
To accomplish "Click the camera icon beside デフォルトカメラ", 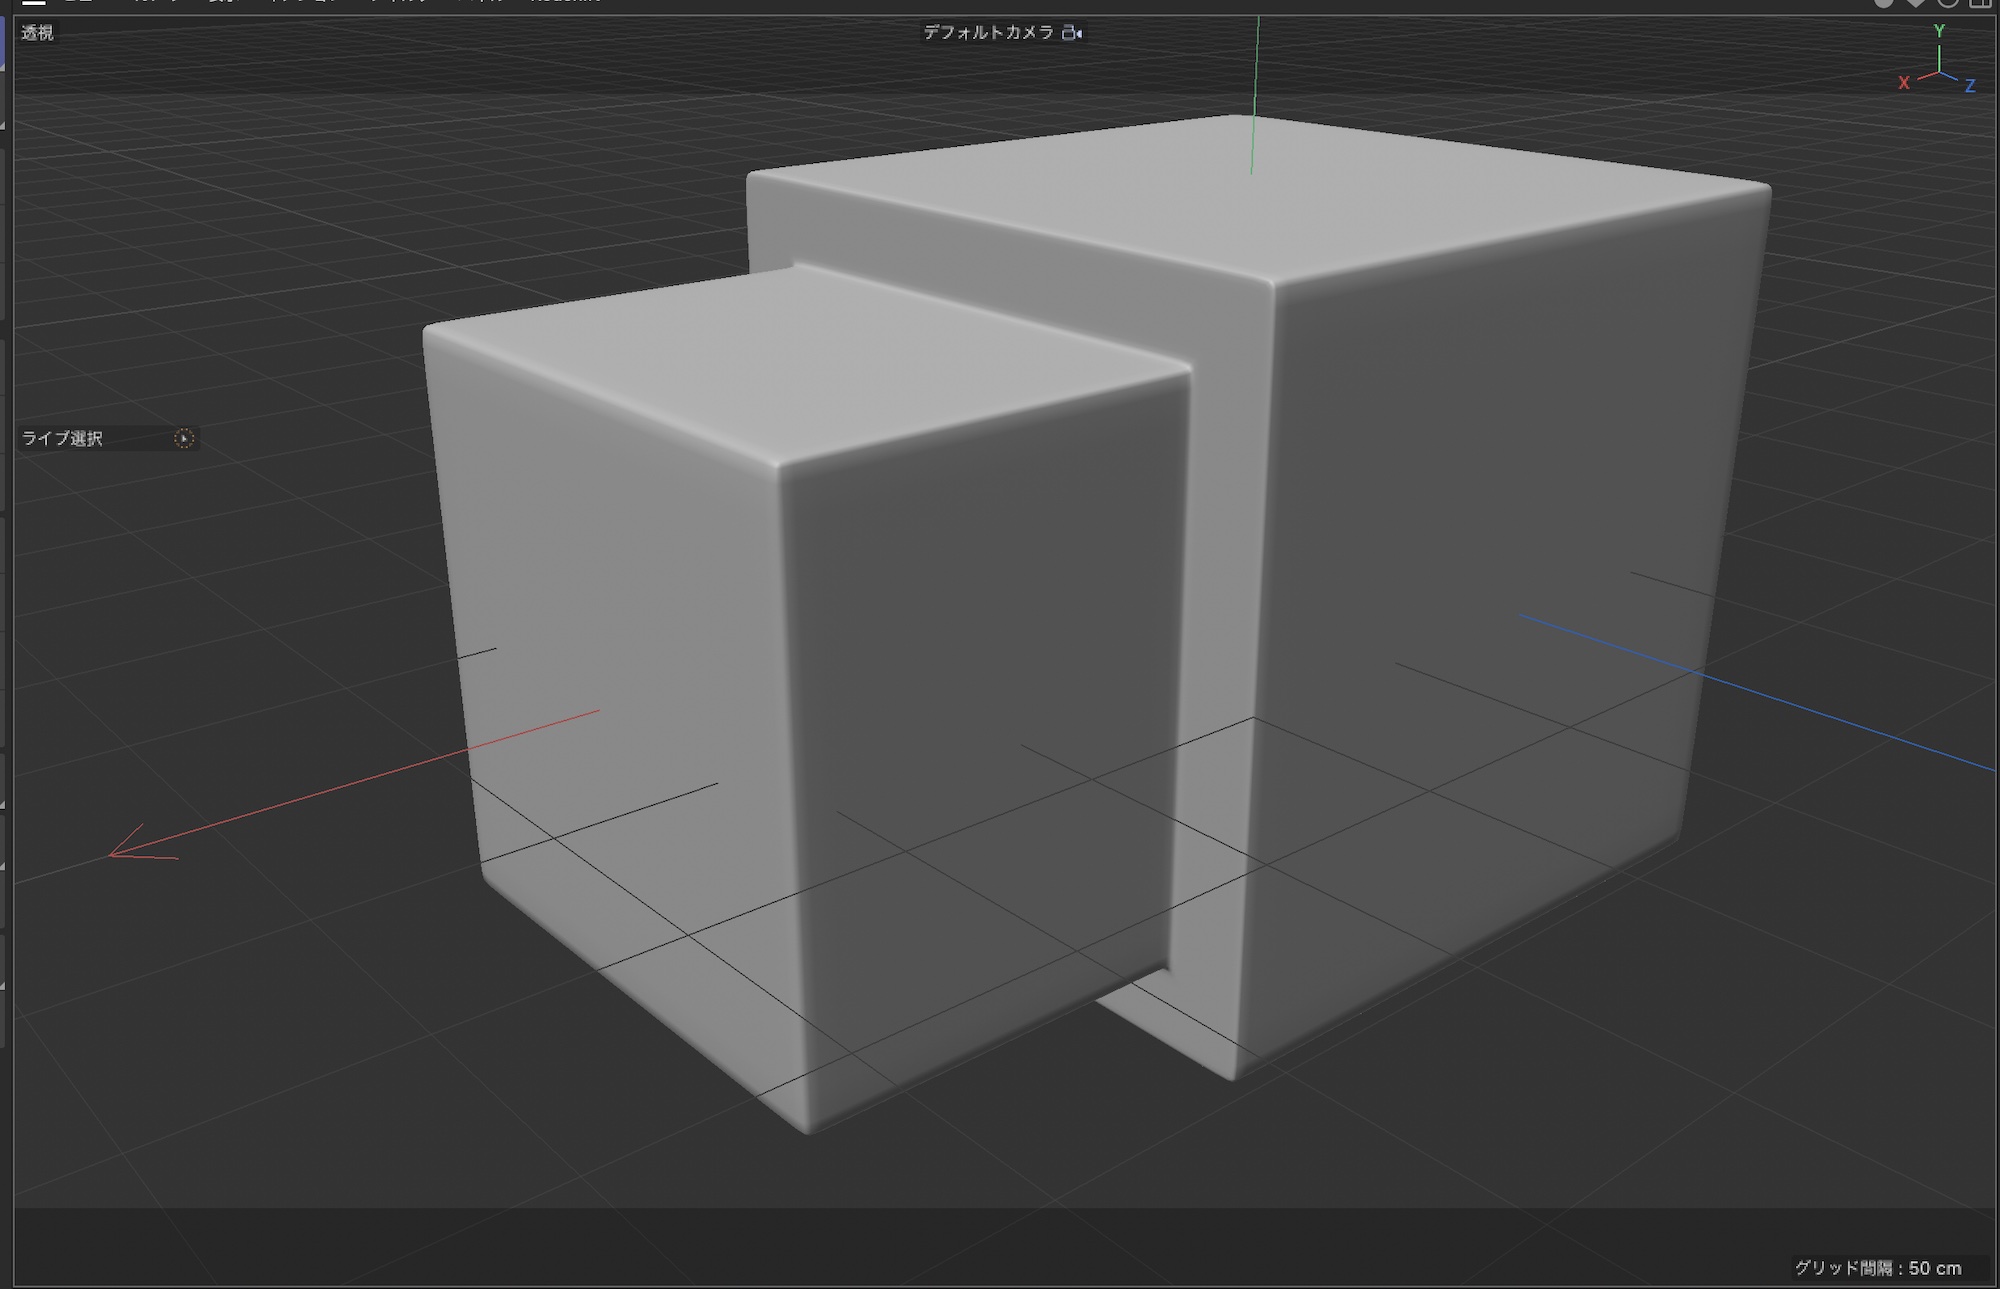I will tap(1072, 33).
